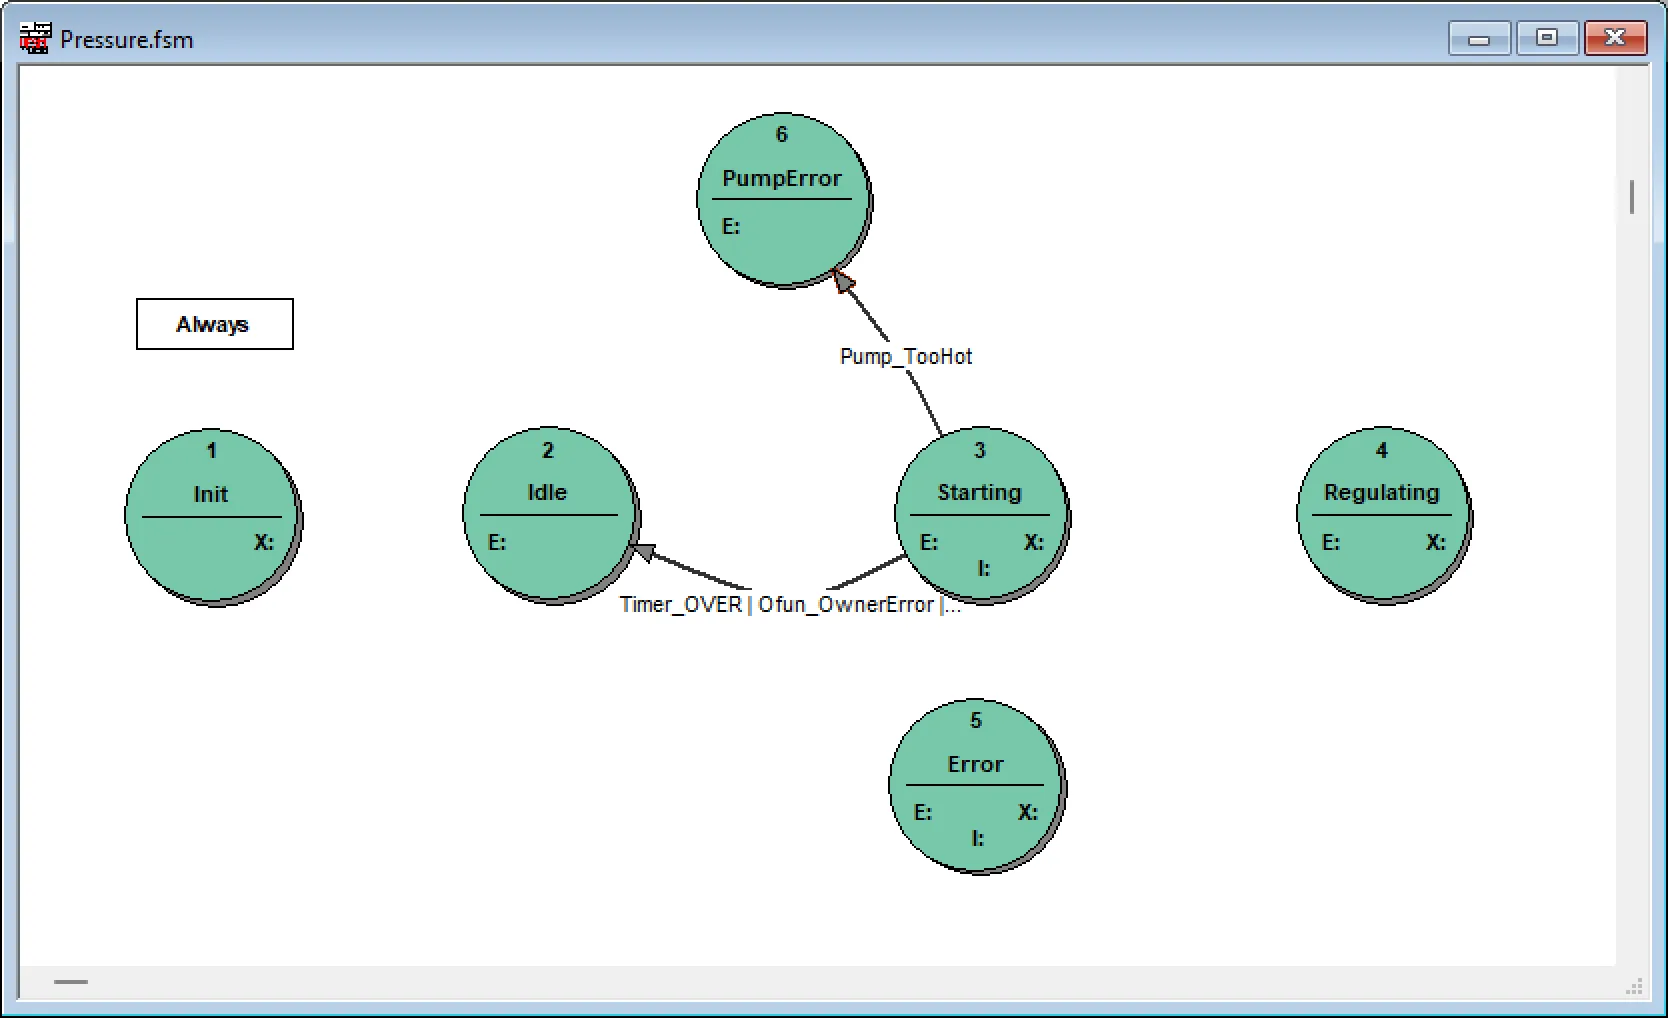Click the horizontal scrollbar at the bottom

69,983
